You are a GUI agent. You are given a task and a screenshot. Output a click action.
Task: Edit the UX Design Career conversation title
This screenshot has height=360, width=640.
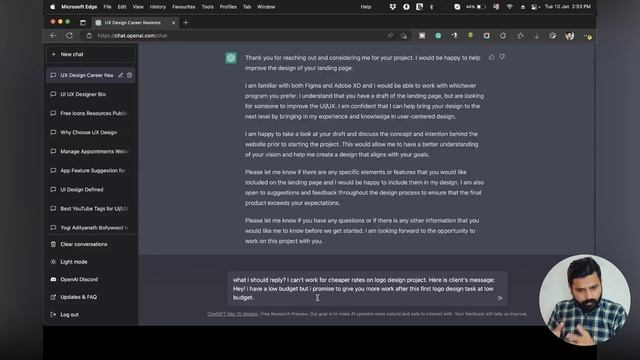(x=120, y=75)
